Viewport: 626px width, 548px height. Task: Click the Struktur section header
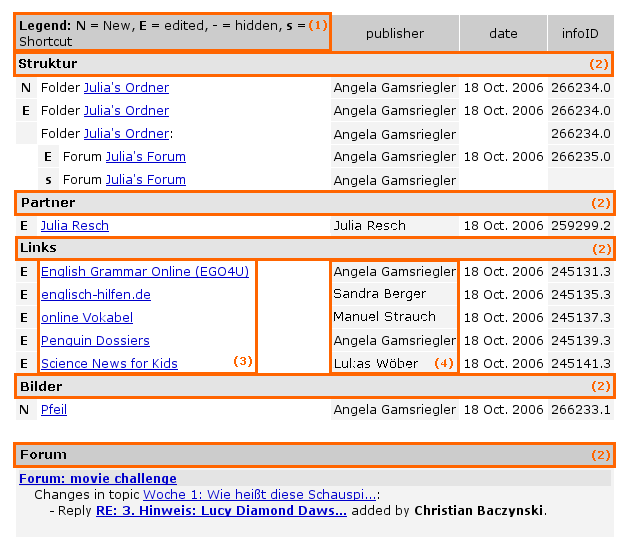click(48, 64)
